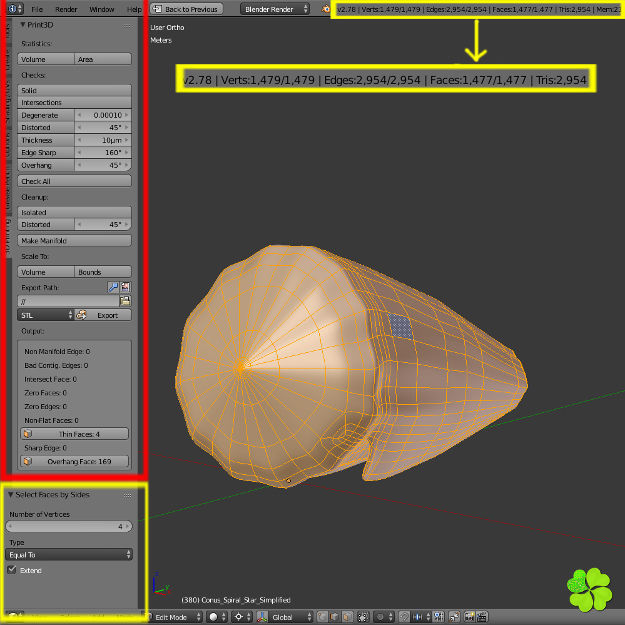Click the OpenGL render animation clapper icon
The height and width of the screenshot is (625, 625).
coord(482,617)
